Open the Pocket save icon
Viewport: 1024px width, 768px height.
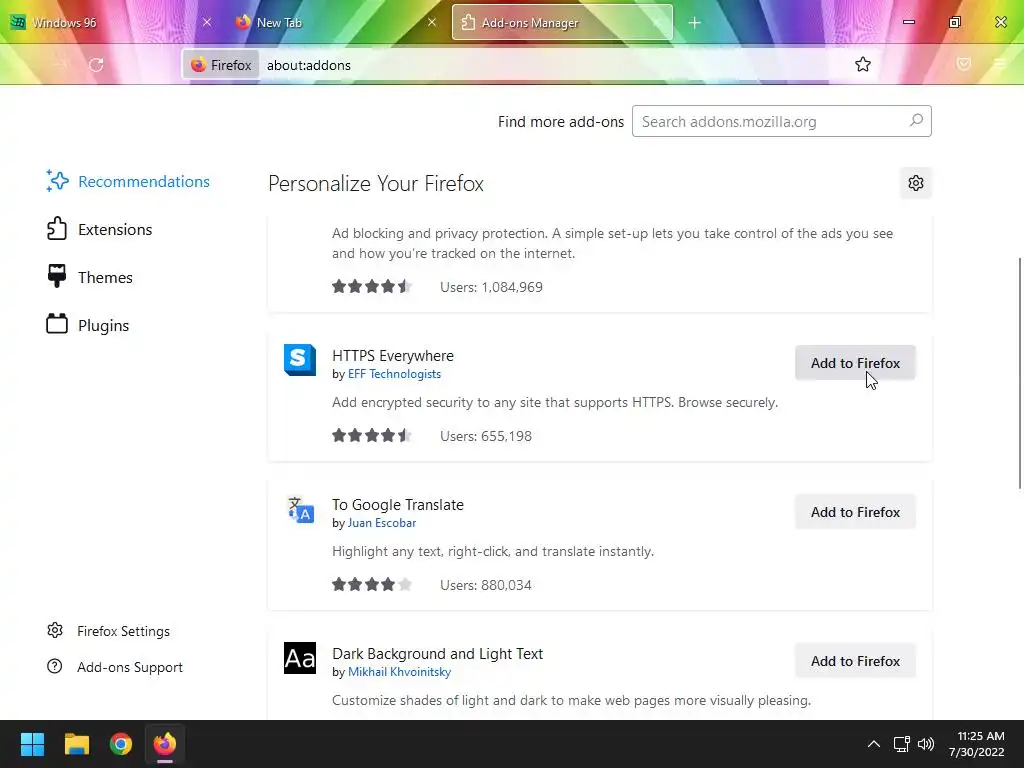pyautogui.click(x=964, y=63)
